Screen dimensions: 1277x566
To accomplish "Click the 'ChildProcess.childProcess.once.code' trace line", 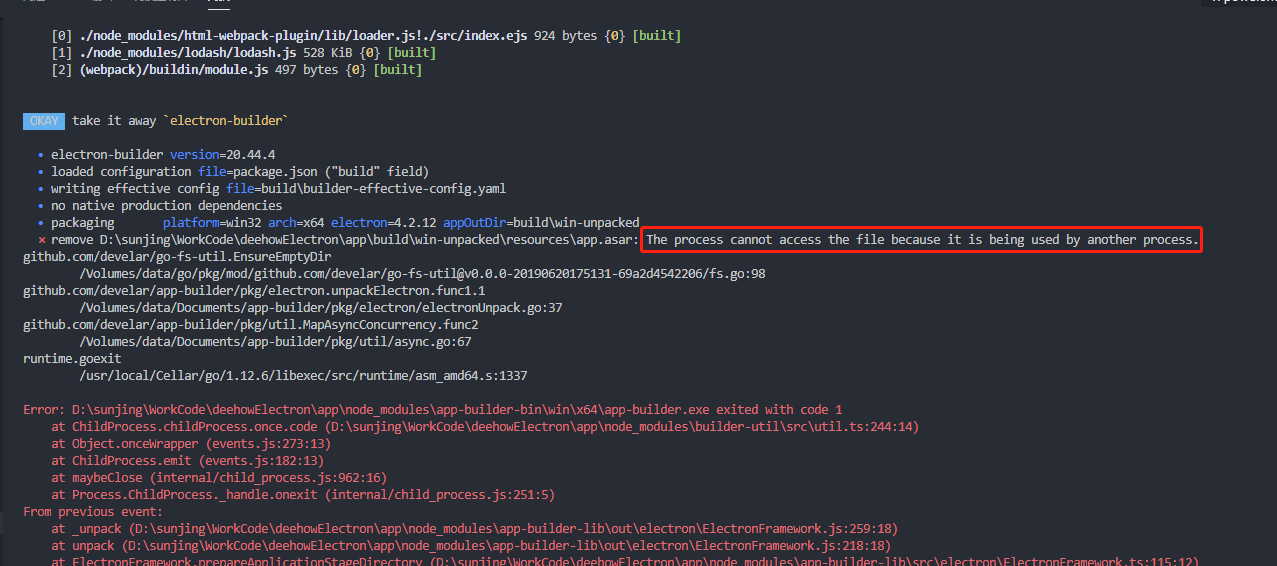I will click(x=485, y=427).
